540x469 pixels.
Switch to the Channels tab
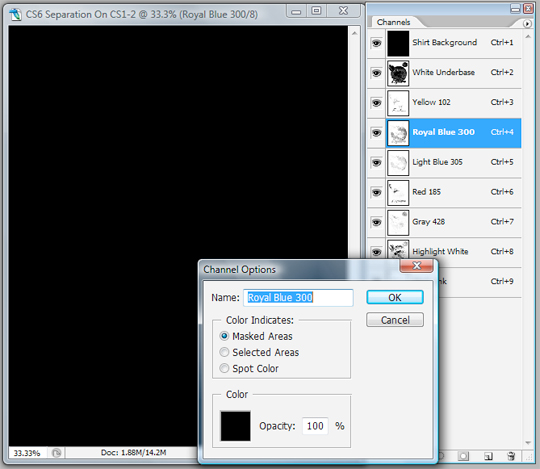tap(393, 22)
